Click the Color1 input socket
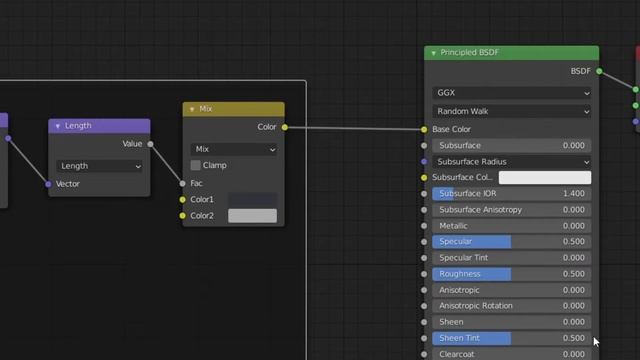 tap(182, 200)
